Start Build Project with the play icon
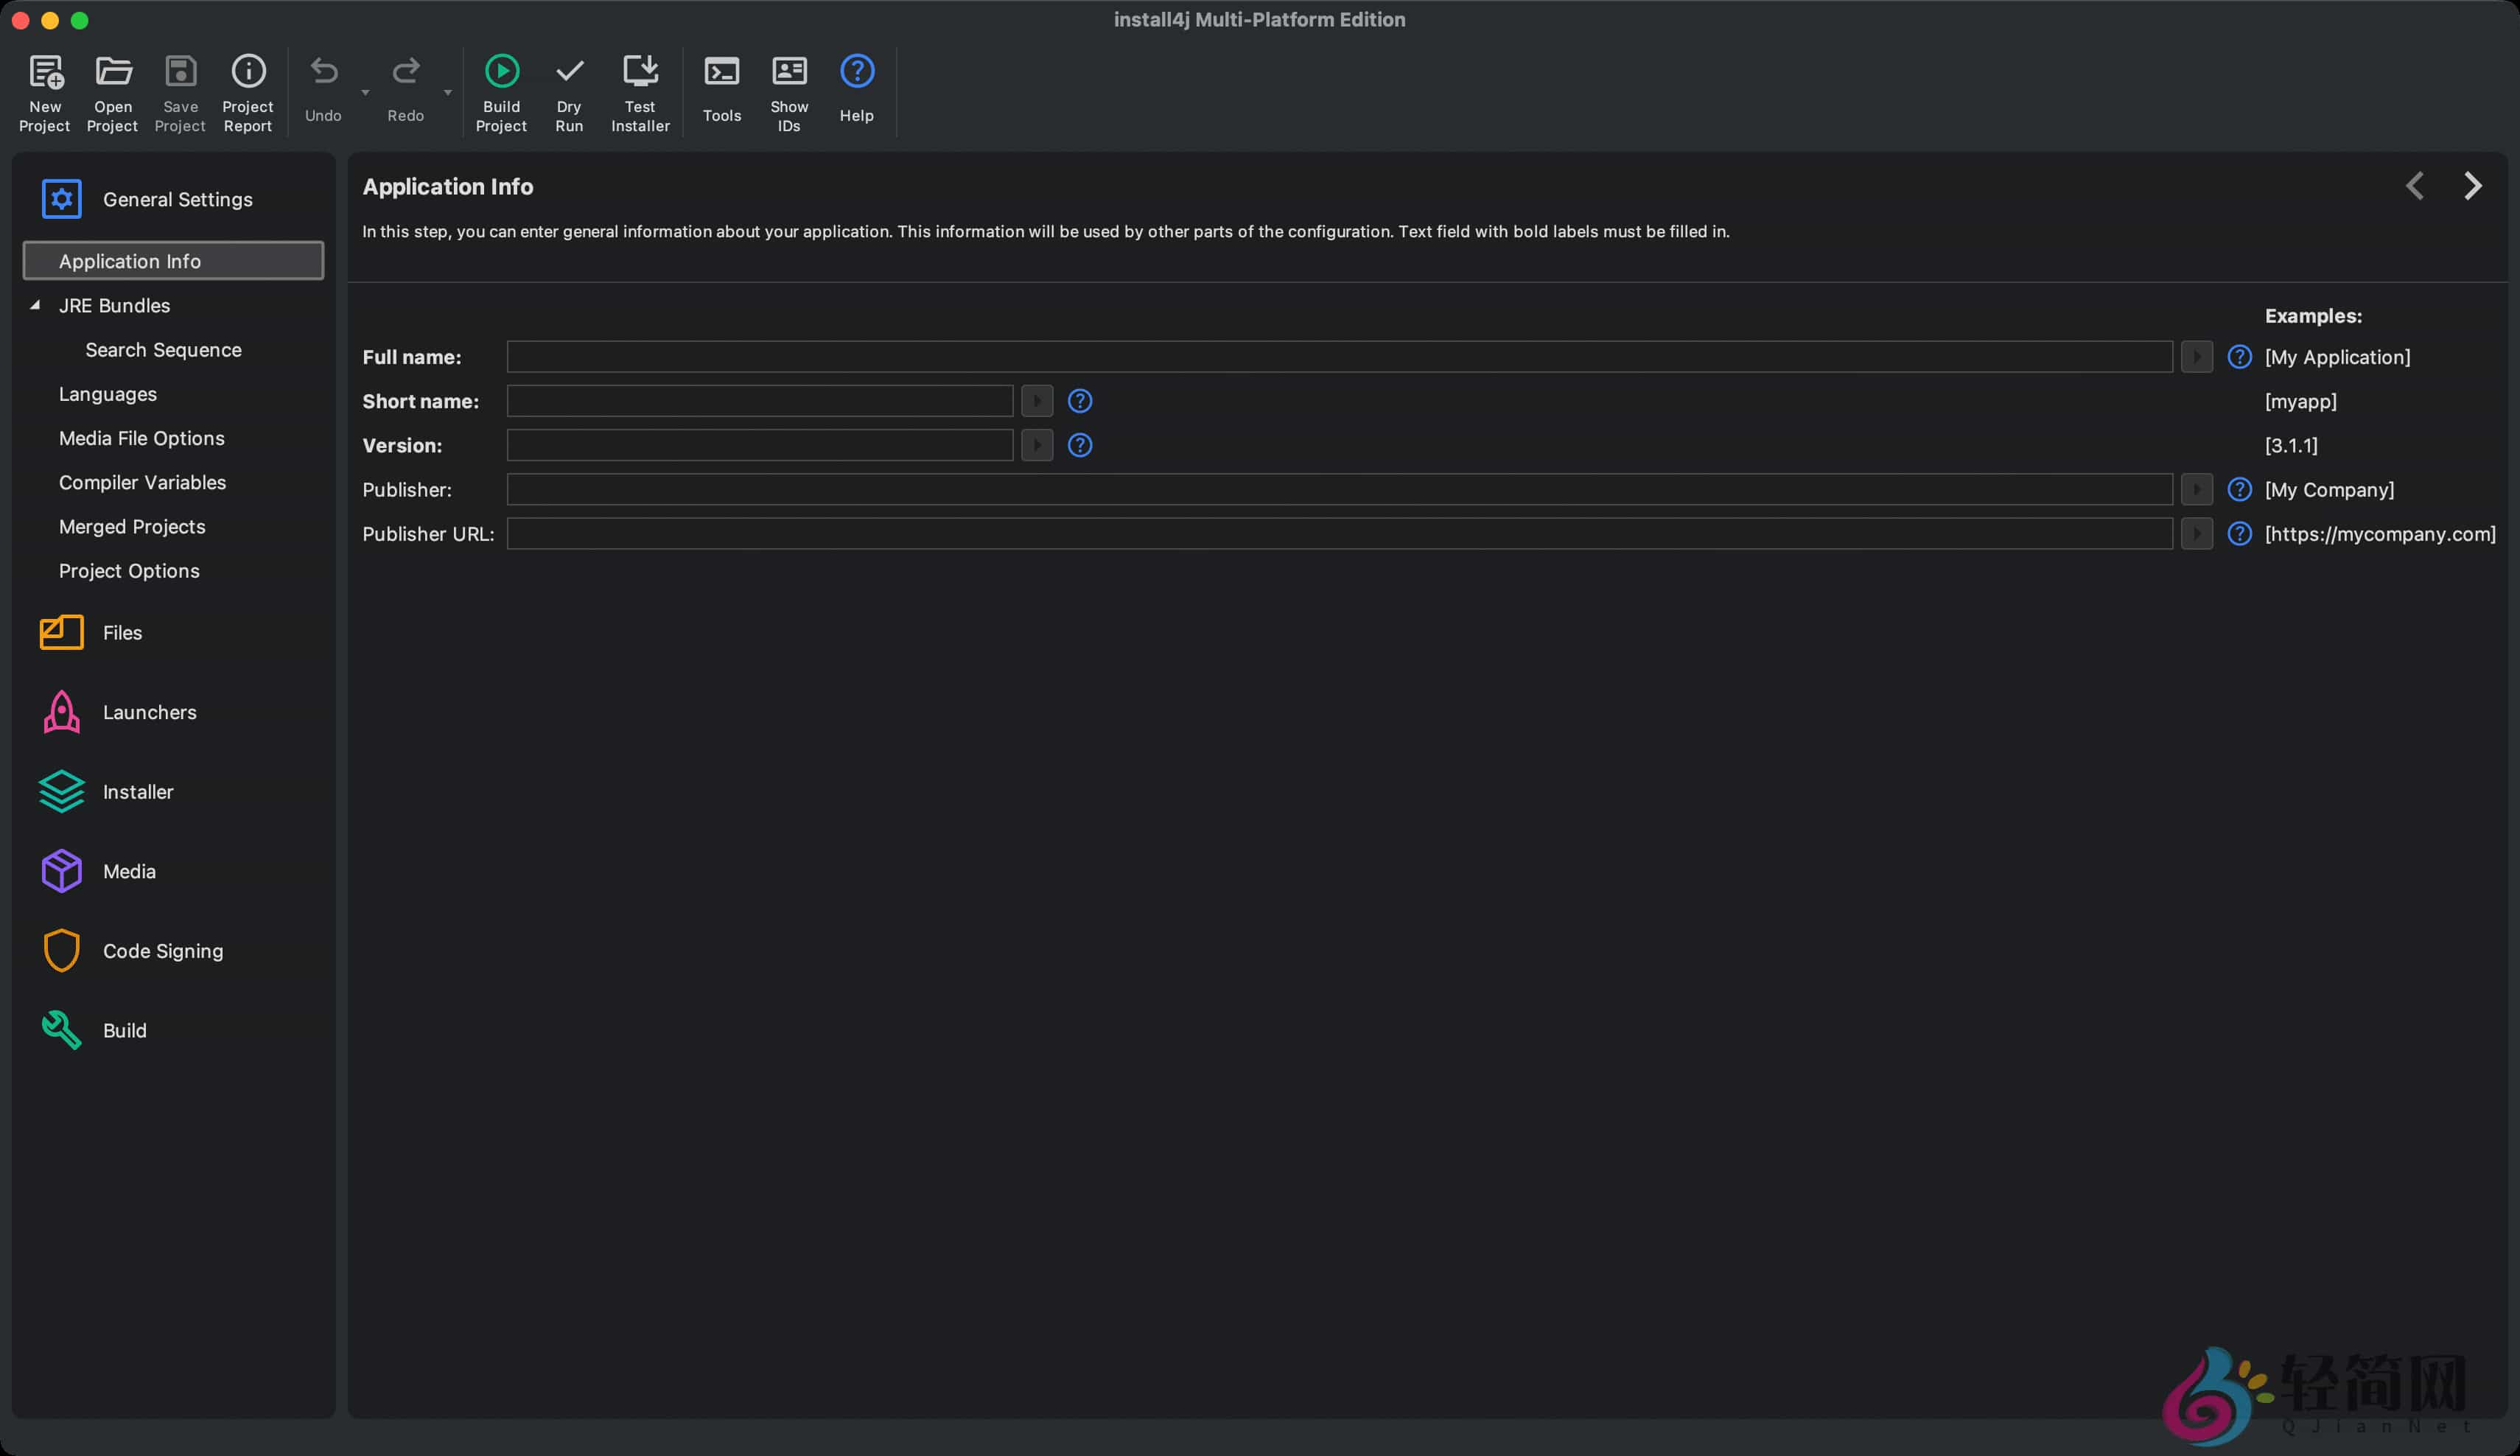This screenshot has height=1456, width=2520. [501, 92]
